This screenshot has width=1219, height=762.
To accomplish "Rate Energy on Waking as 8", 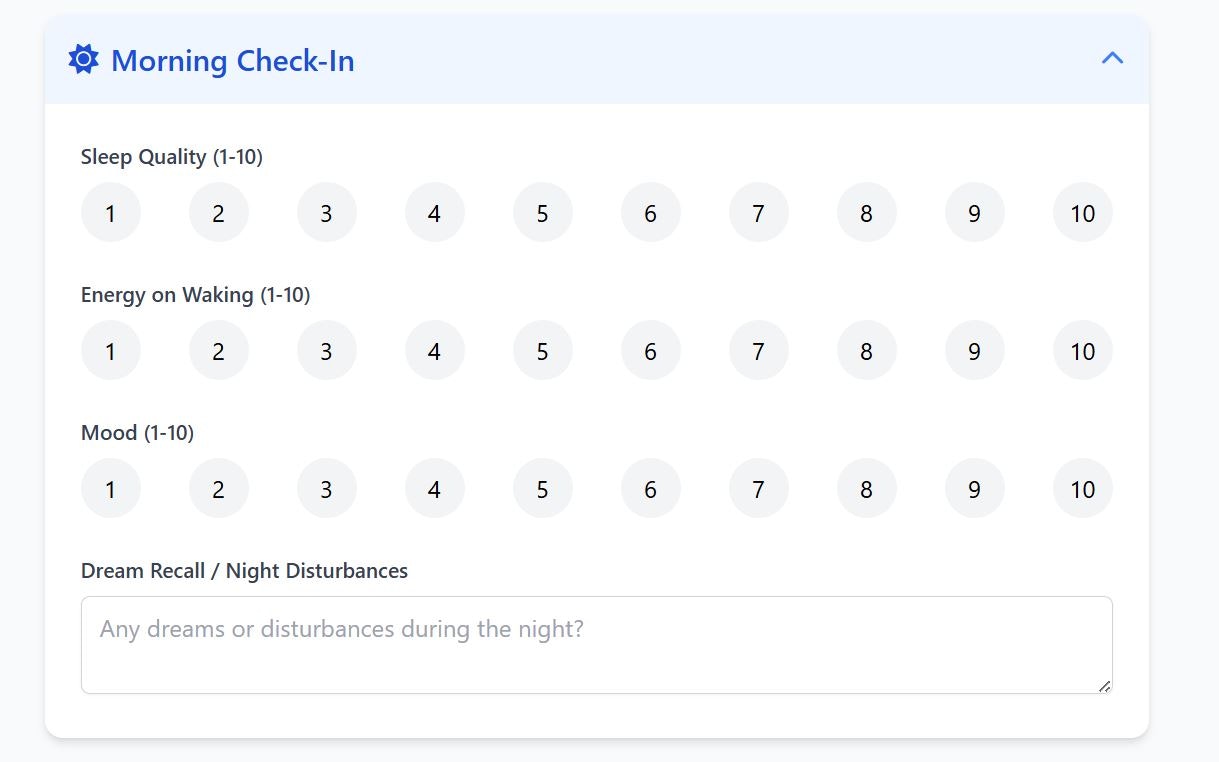I will [867, 350].
